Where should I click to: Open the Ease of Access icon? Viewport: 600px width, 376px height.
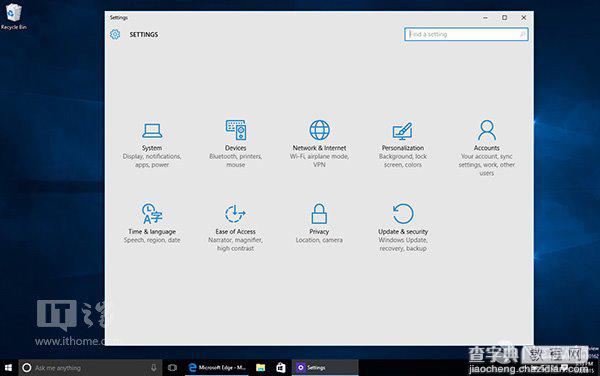235,213
